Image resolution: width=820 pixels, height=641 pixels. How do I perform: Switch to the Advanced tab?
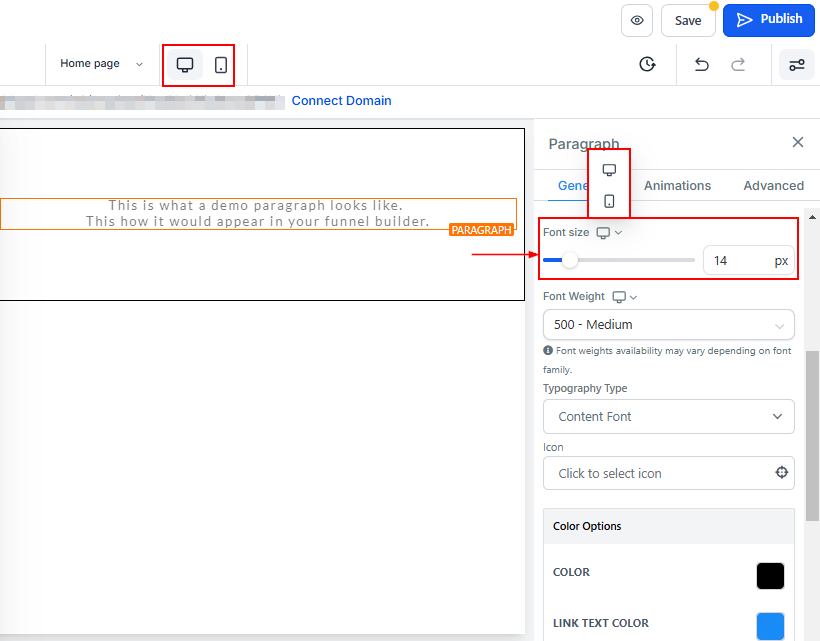[x=773, y=185]
